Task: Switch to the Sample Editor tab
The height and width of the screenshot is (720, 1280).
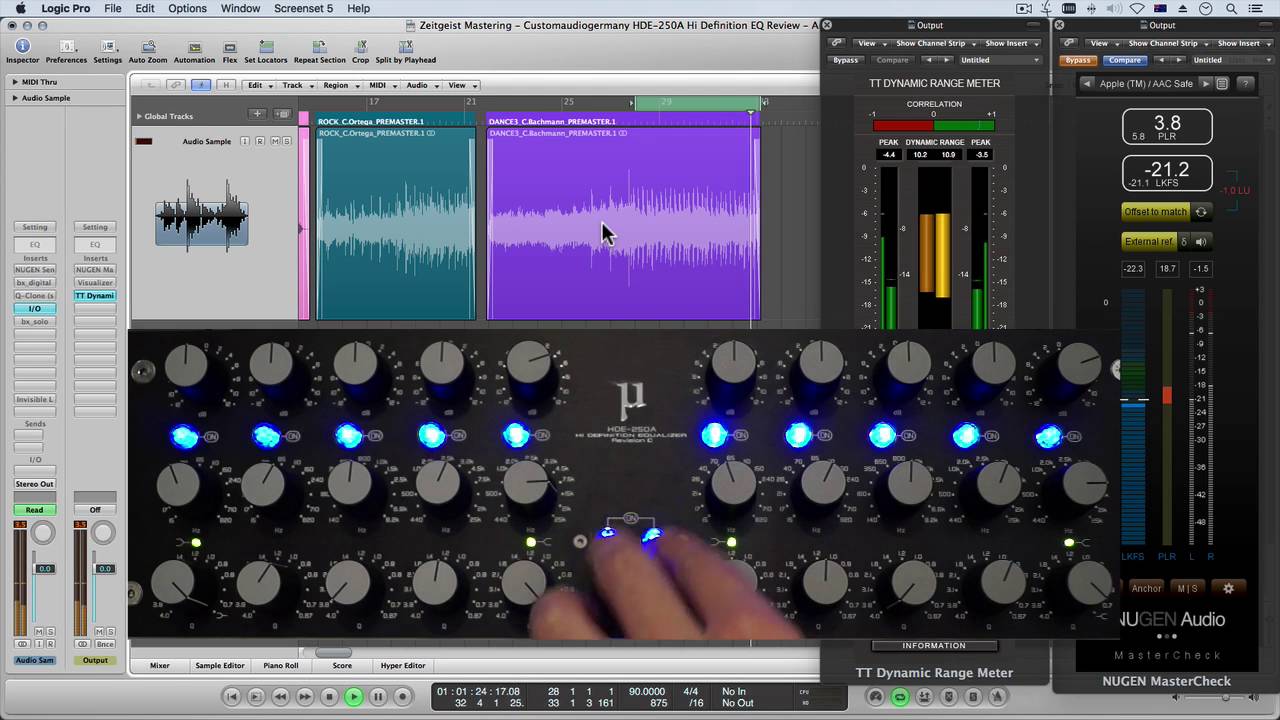Action: pos(220,665)
